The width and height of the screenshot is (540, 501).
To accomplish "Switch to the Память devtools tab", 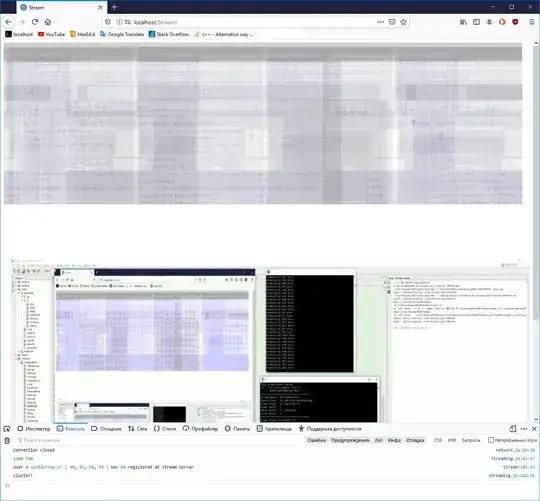I will pos(238,429).
